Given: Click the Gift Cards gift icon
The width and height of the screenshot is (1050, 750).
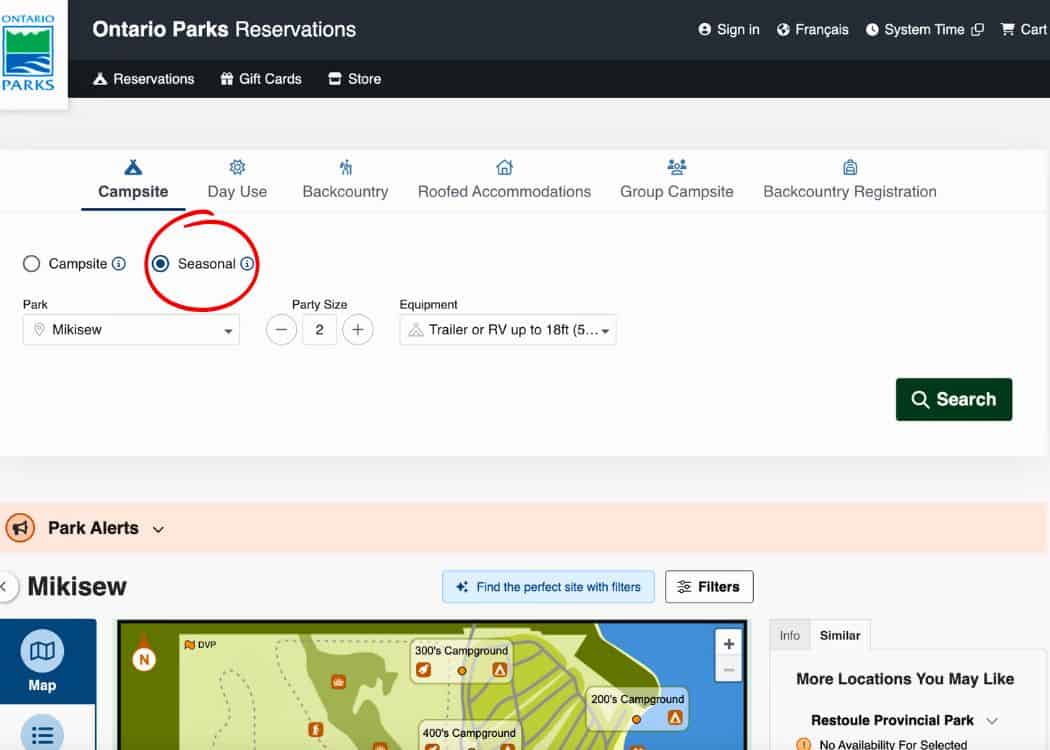Looking at the screenshot, I should pos(226,79).
